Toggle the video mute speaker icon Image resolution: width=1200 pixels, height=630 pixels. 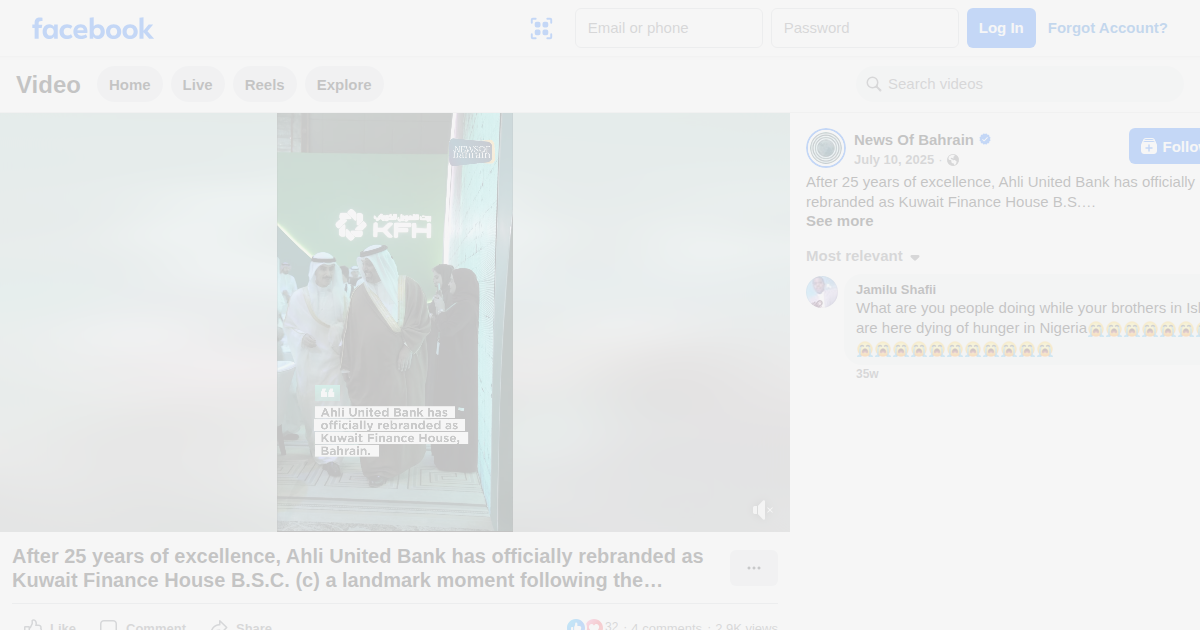pos(762,510)
